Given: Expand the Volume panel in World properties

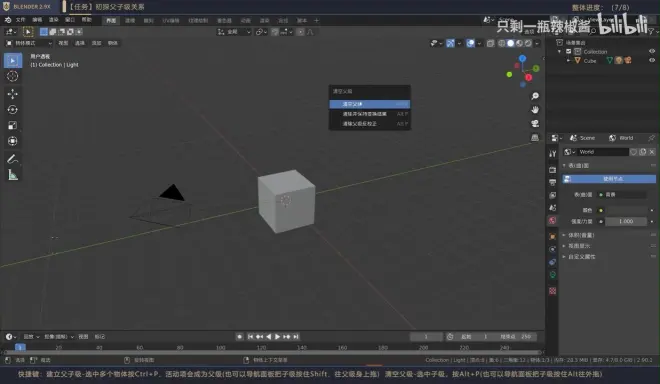Looking at the screenshot, I should pyautogui.click(x=581, y=235).
